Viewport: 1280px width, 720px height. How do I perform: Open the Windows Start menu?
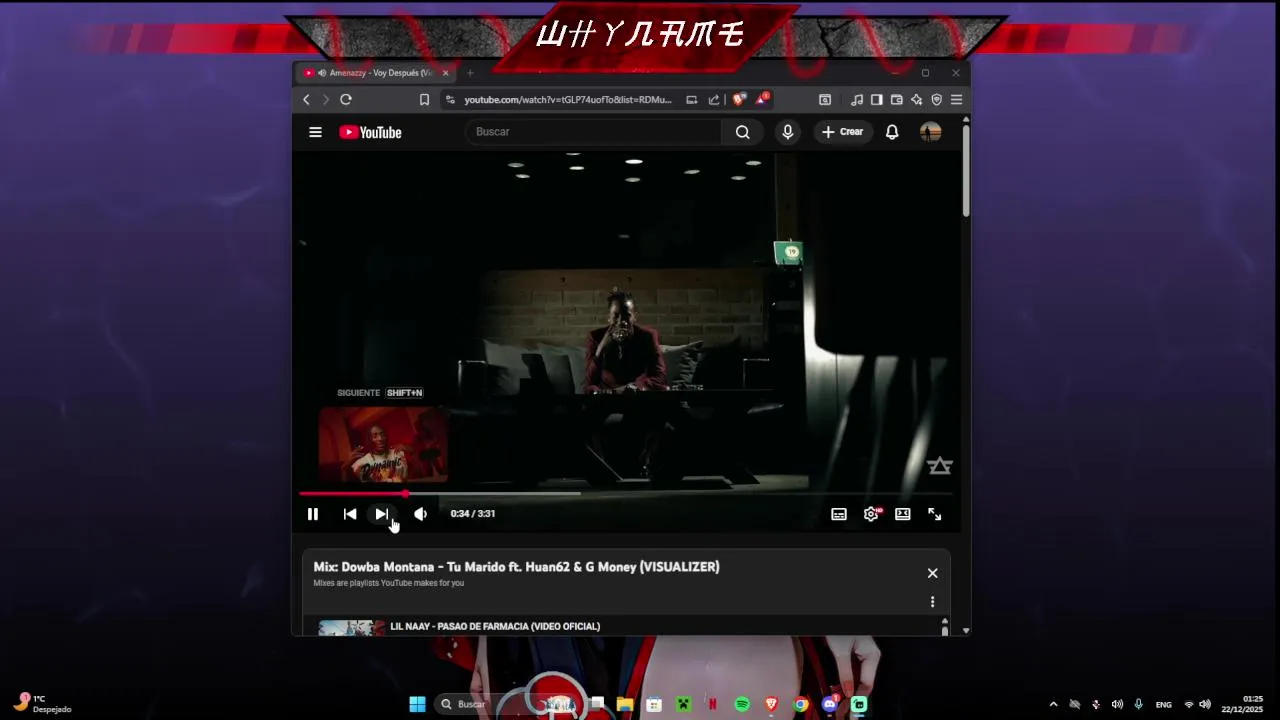tap(418, 704)
